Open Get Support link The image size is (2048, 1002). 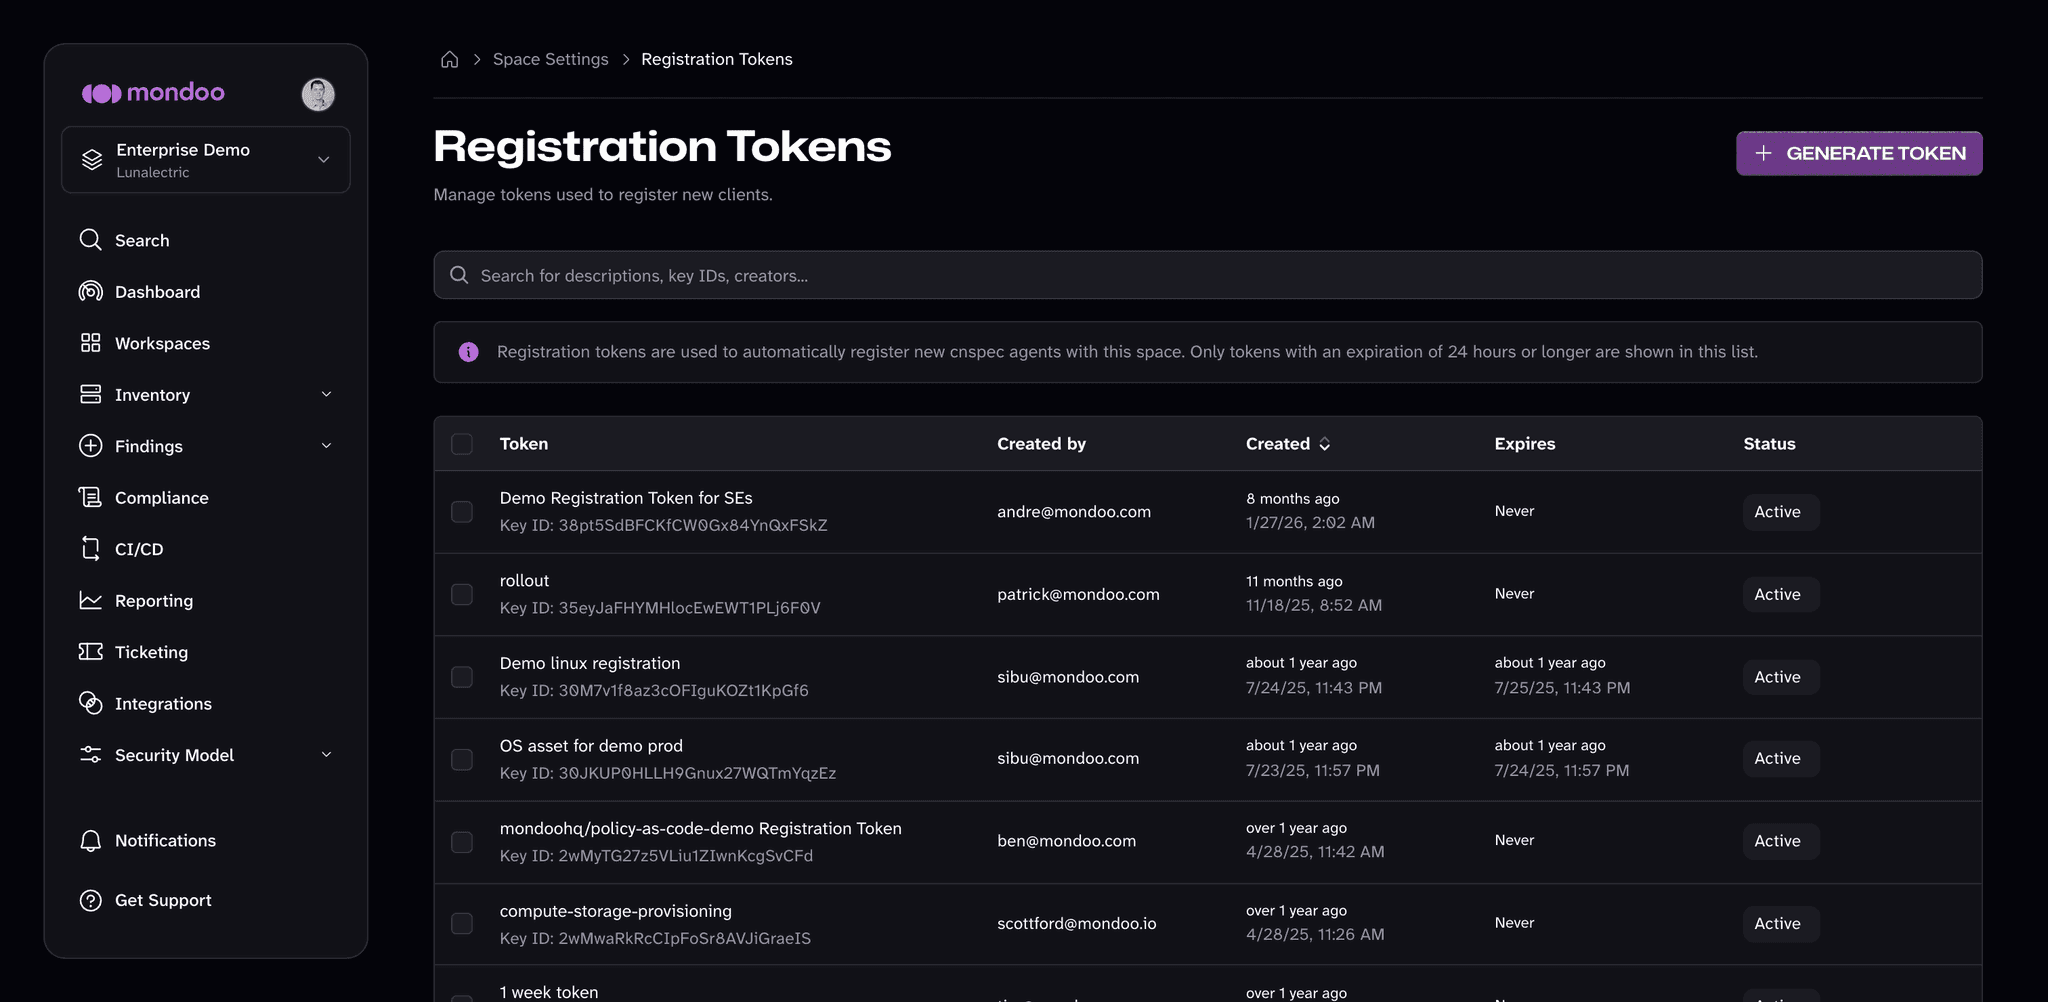[163, 900]
